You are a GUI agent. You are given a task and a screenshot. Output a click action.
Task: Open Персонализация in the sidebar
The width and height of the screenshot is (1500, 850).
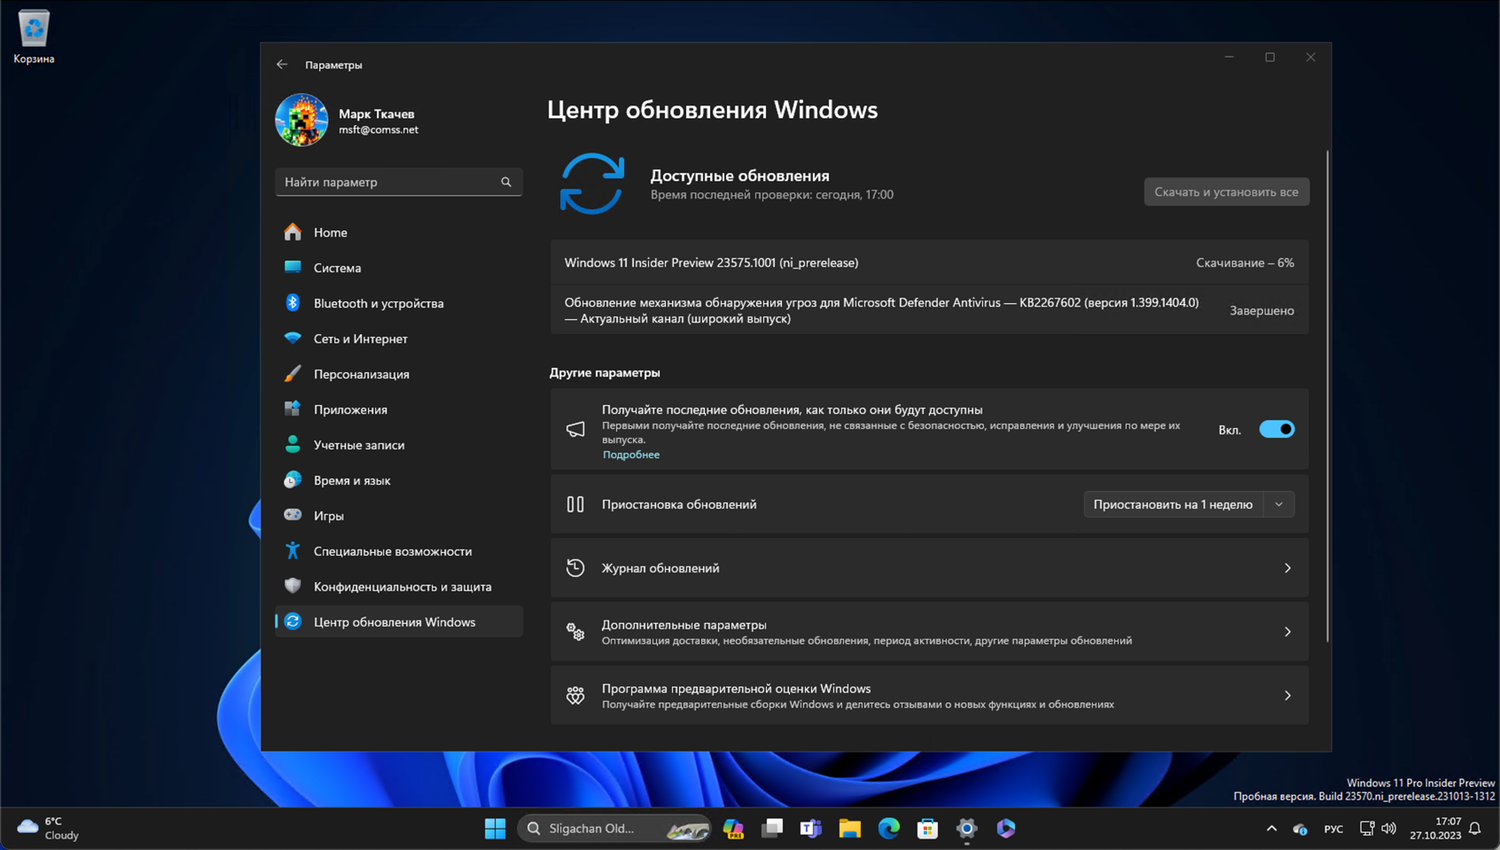(x=362, y=373)
